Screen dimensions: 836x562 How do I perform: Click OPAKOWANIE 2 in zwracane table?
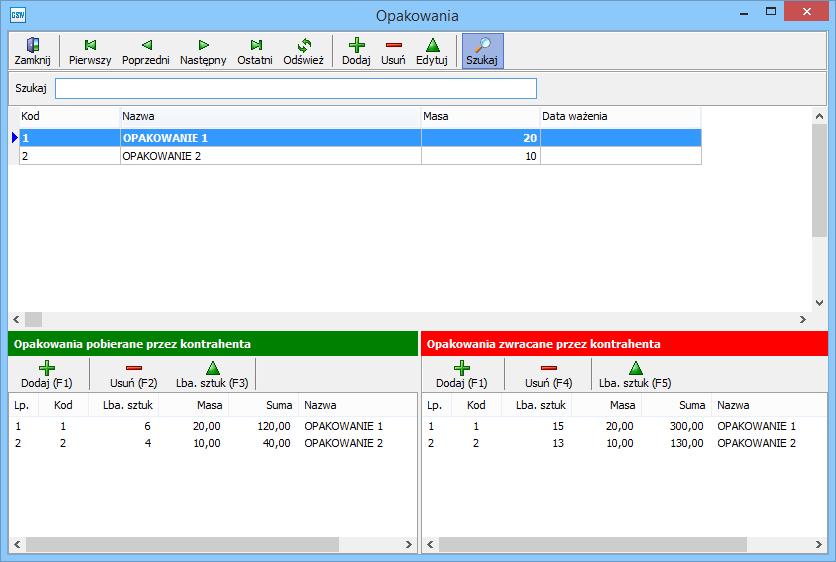[757, 443]
